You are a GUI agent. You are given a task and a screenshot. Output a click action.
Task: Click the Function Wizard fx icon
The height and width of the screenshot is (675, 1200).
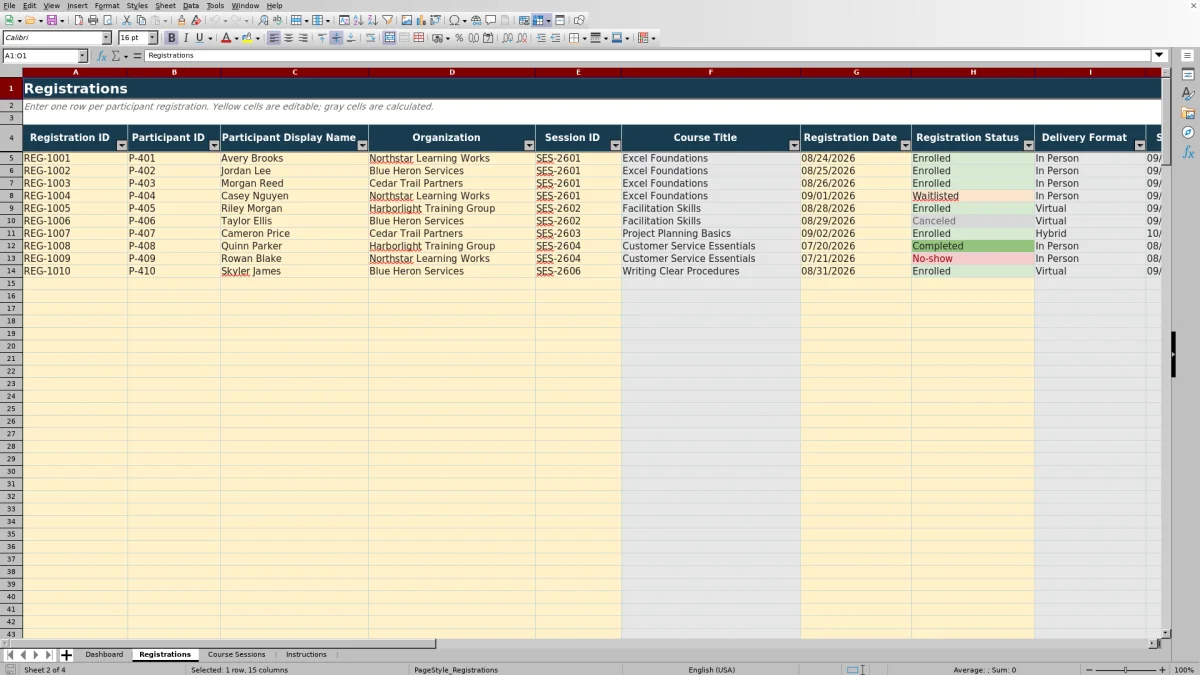point(101,56)
